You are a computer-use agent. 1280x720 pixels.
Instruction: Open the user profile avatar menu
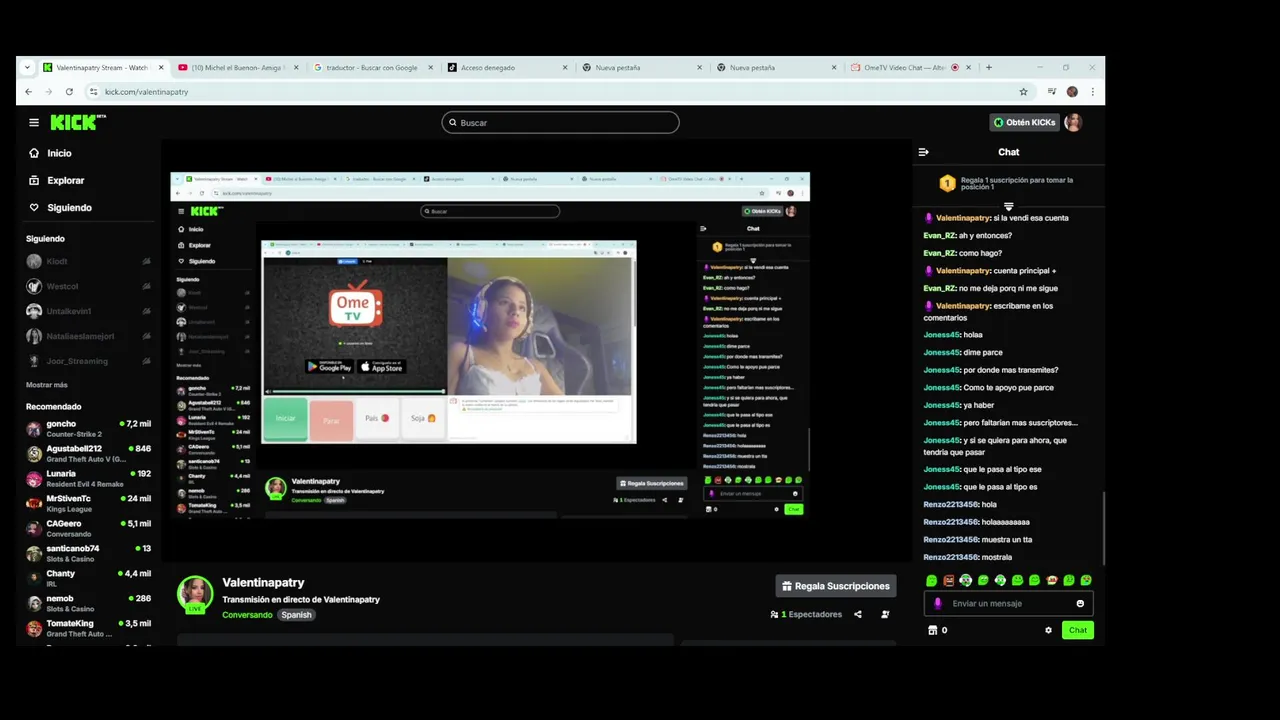1073,123
